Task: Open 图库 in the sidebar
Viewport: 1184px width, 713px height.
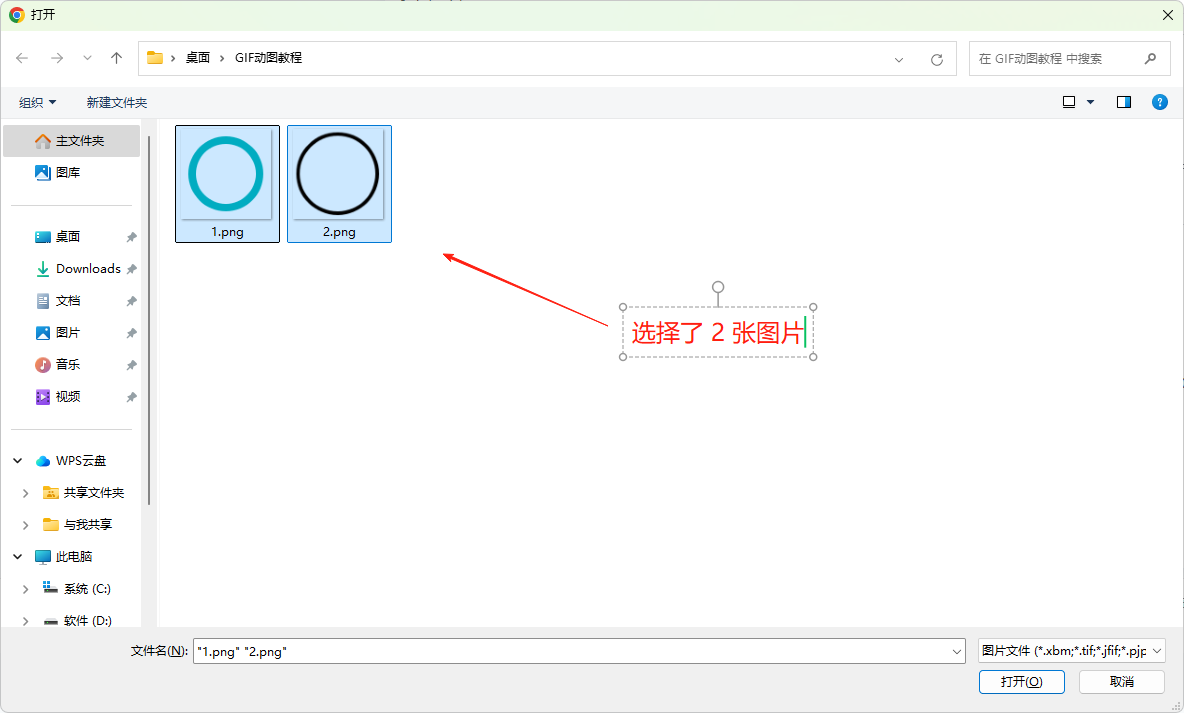Action: coord(68,172)
